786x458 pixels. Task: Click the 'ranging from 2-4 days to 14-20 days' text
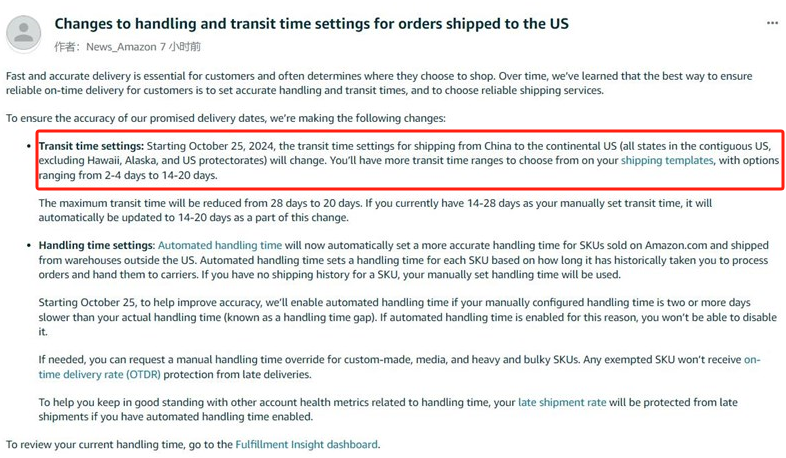pyautogui.click(x=128, y=175)
